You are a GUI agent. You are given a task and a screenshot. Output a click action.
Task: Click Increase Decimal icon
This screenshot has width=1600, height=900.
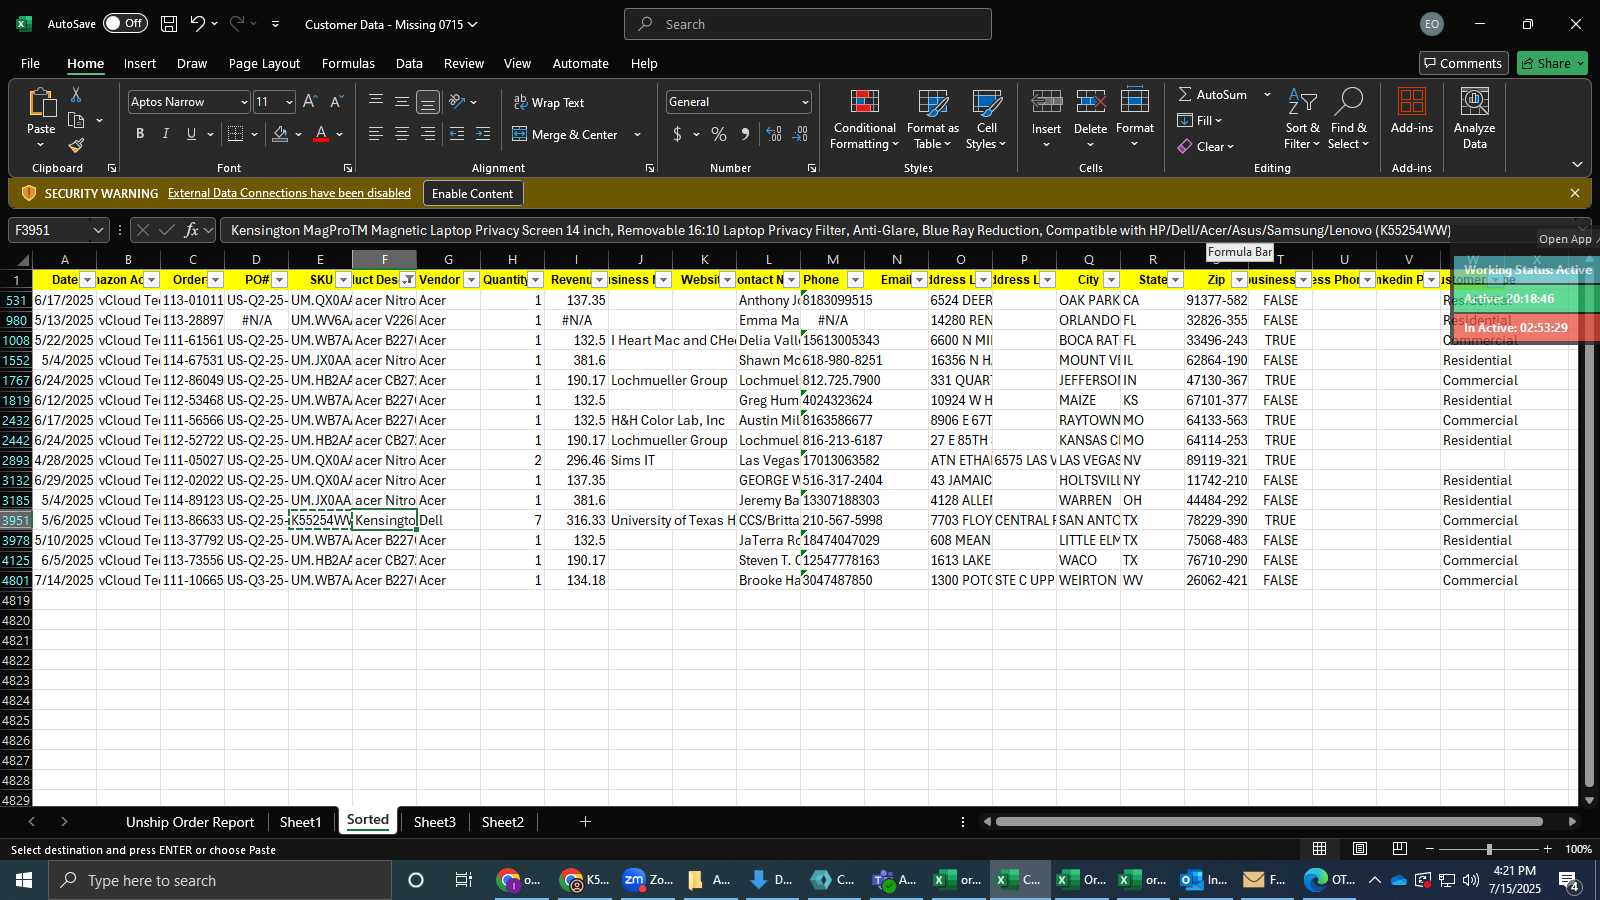(x=774, y=134)
